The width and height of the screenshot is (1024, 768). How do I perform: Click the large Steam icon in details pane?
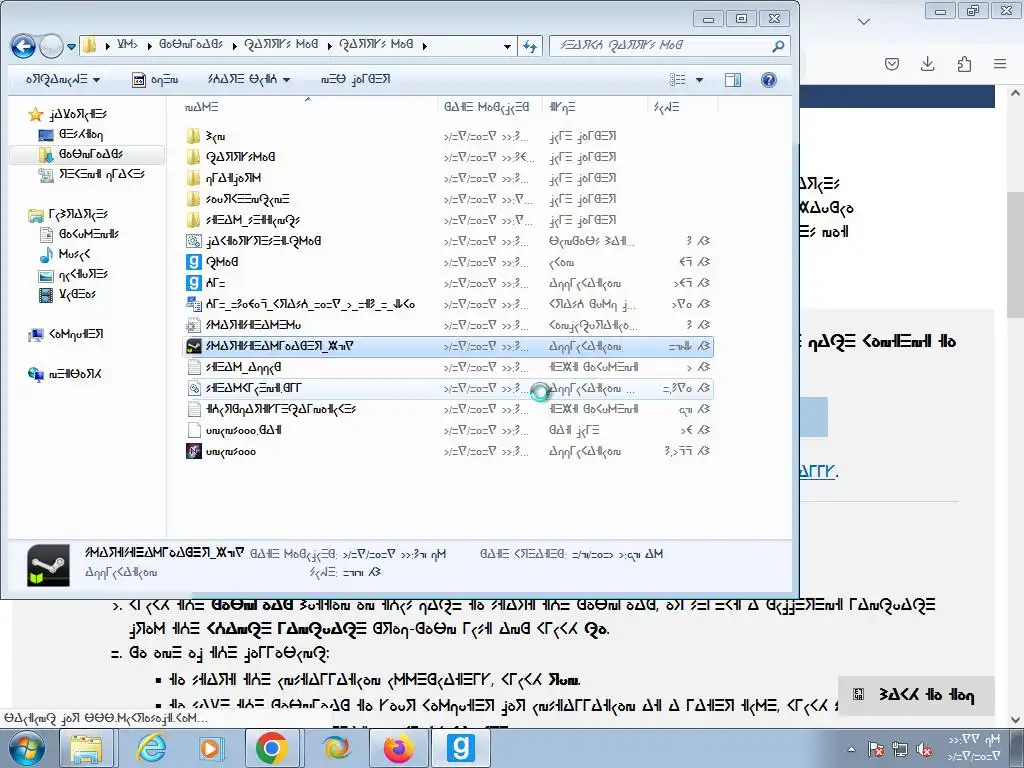48,565
